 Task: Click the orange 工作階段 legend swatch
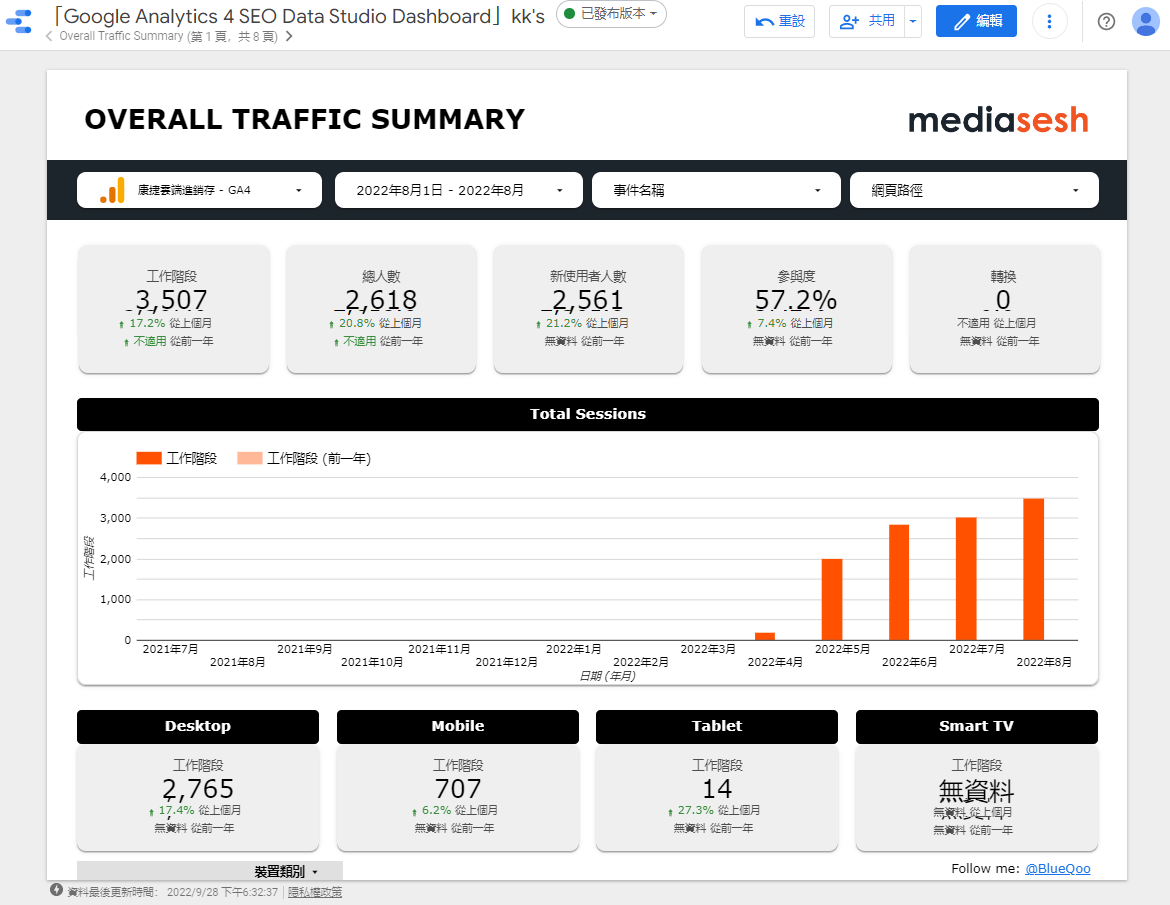click(x=149, y=458)
